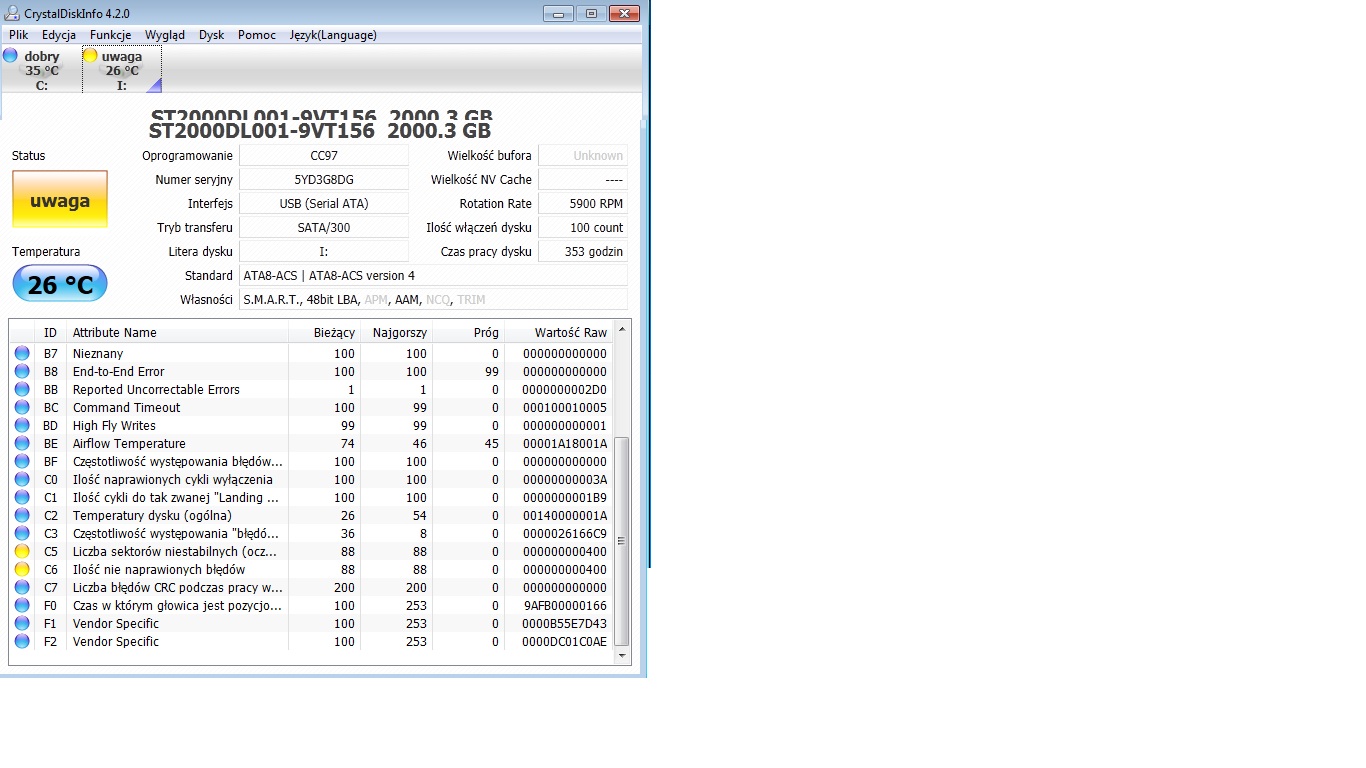The image size is (1366, 768).
Task: Click the CrystalDiskInfo title bar app icon
Action: click(x=12, y=13)
